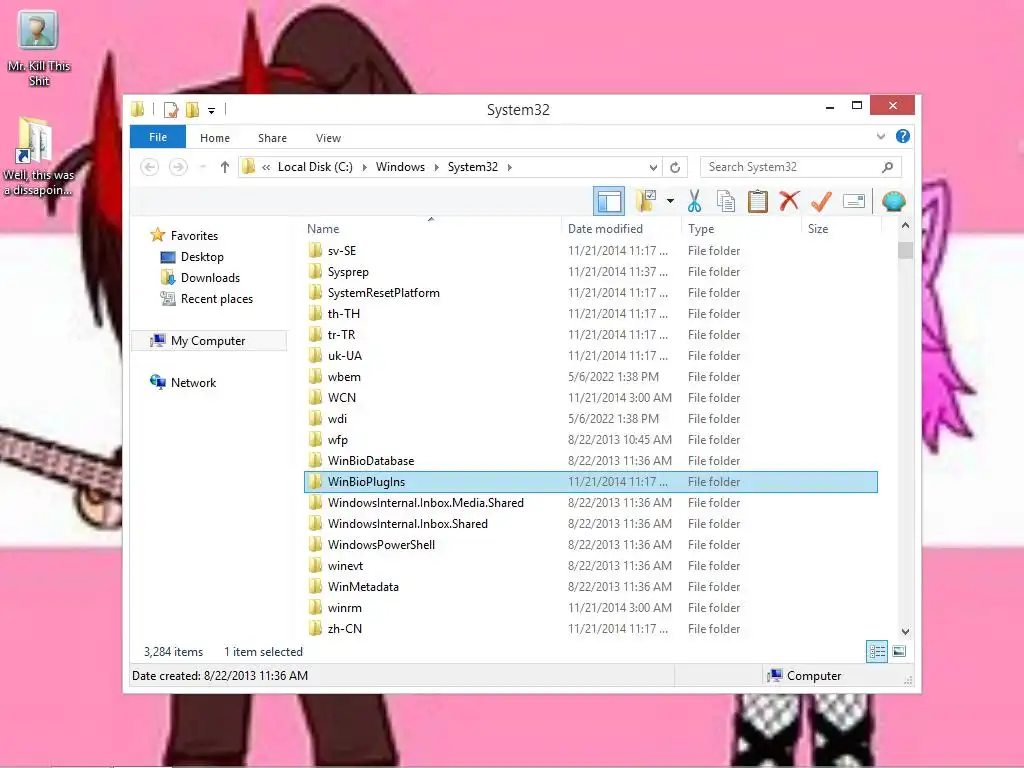Open the folder options toolbar icon
The image size is (1024, 768).
[x=646, y=201]
